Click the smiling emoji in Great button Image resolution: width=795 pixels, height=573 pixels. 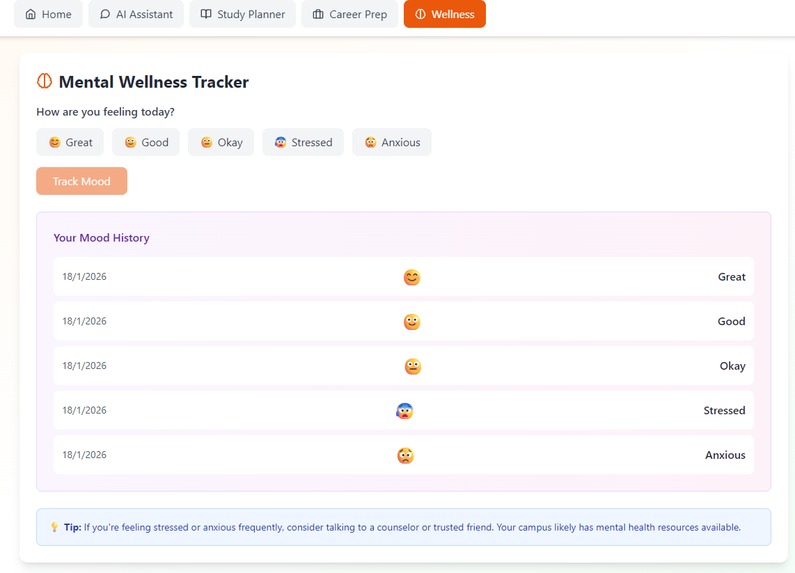tap(55, 142)
